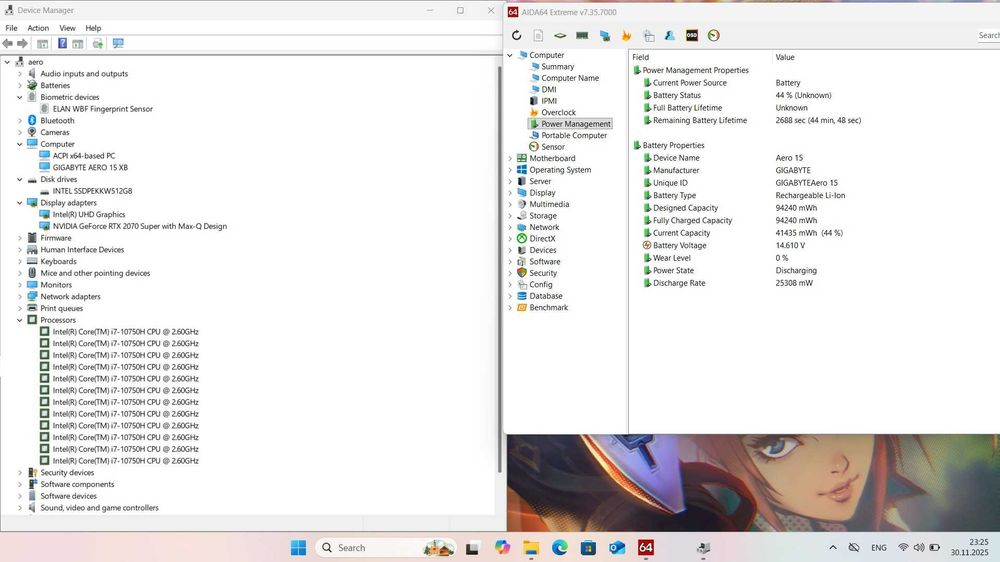Expand the Motherboard category in AIDA64

510,158
